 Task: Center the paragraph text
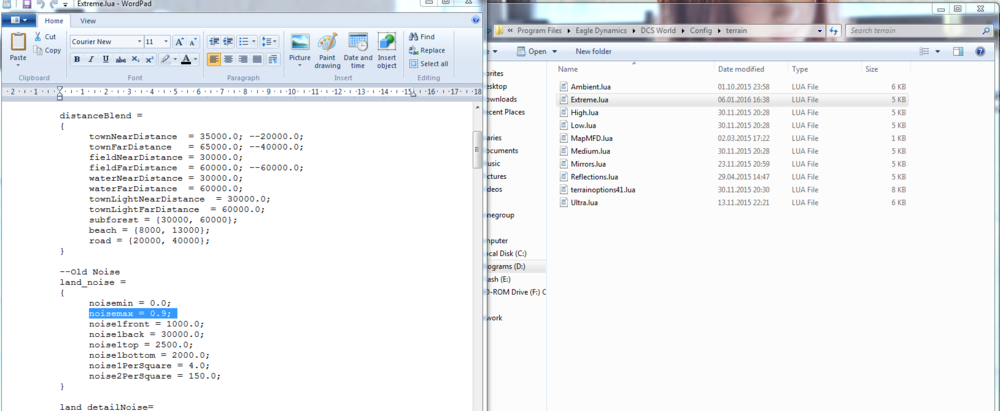pyautogui.click(x=228, y=59)
